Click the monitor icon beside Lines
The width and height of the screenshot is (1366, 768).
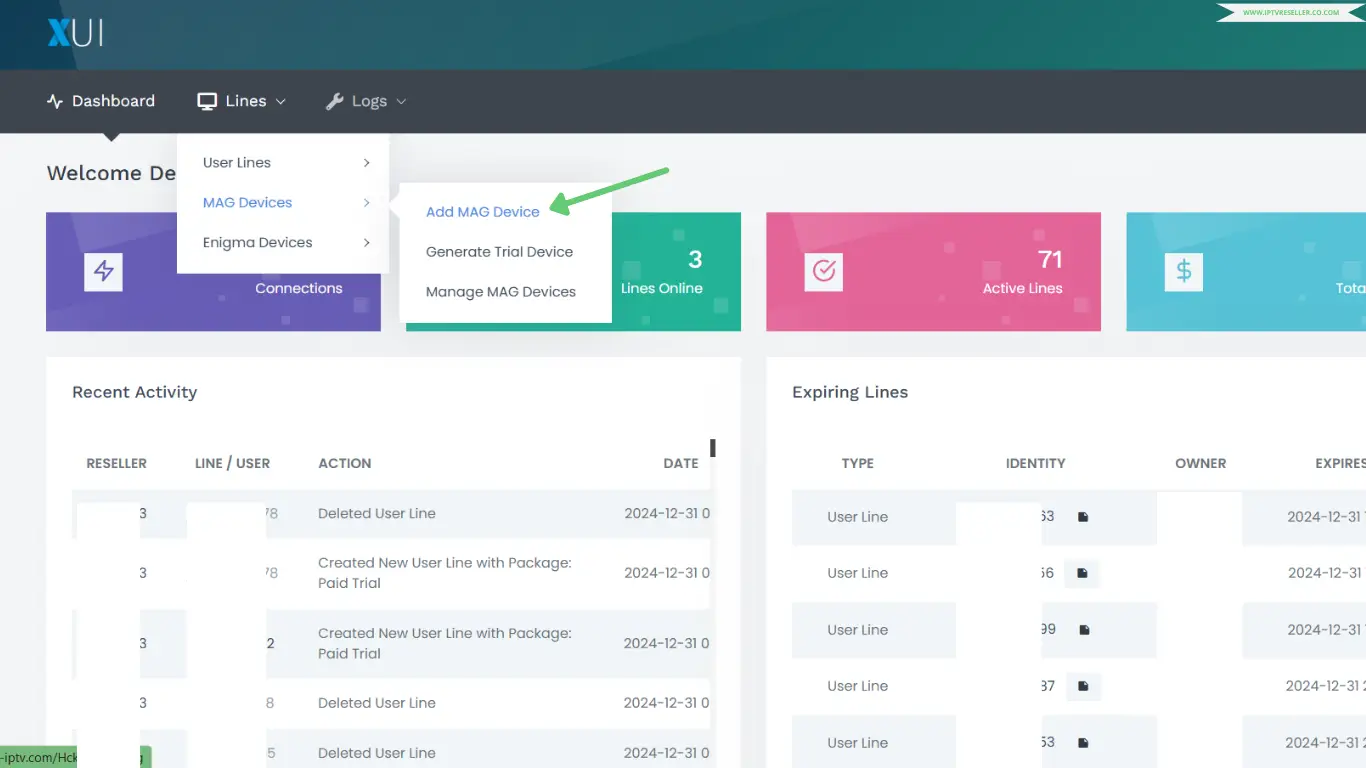click(x=207, y=101)
